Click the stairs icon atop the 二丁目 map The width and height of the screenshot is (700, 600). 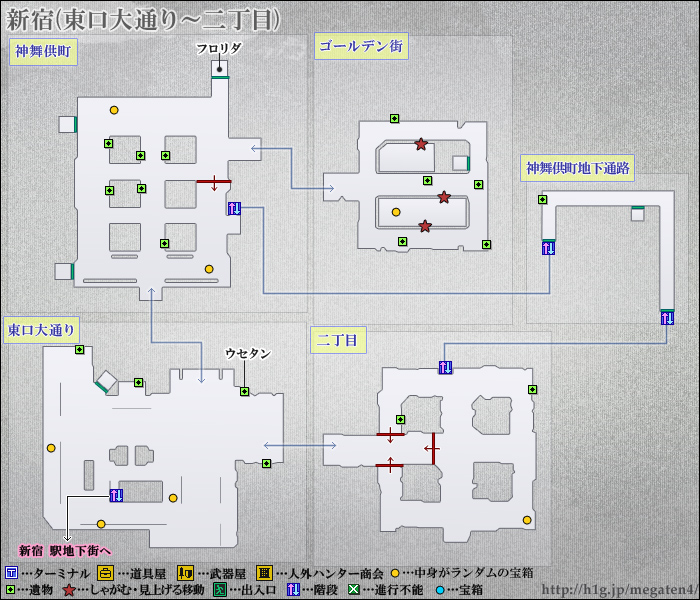click(x=445, y=367)
